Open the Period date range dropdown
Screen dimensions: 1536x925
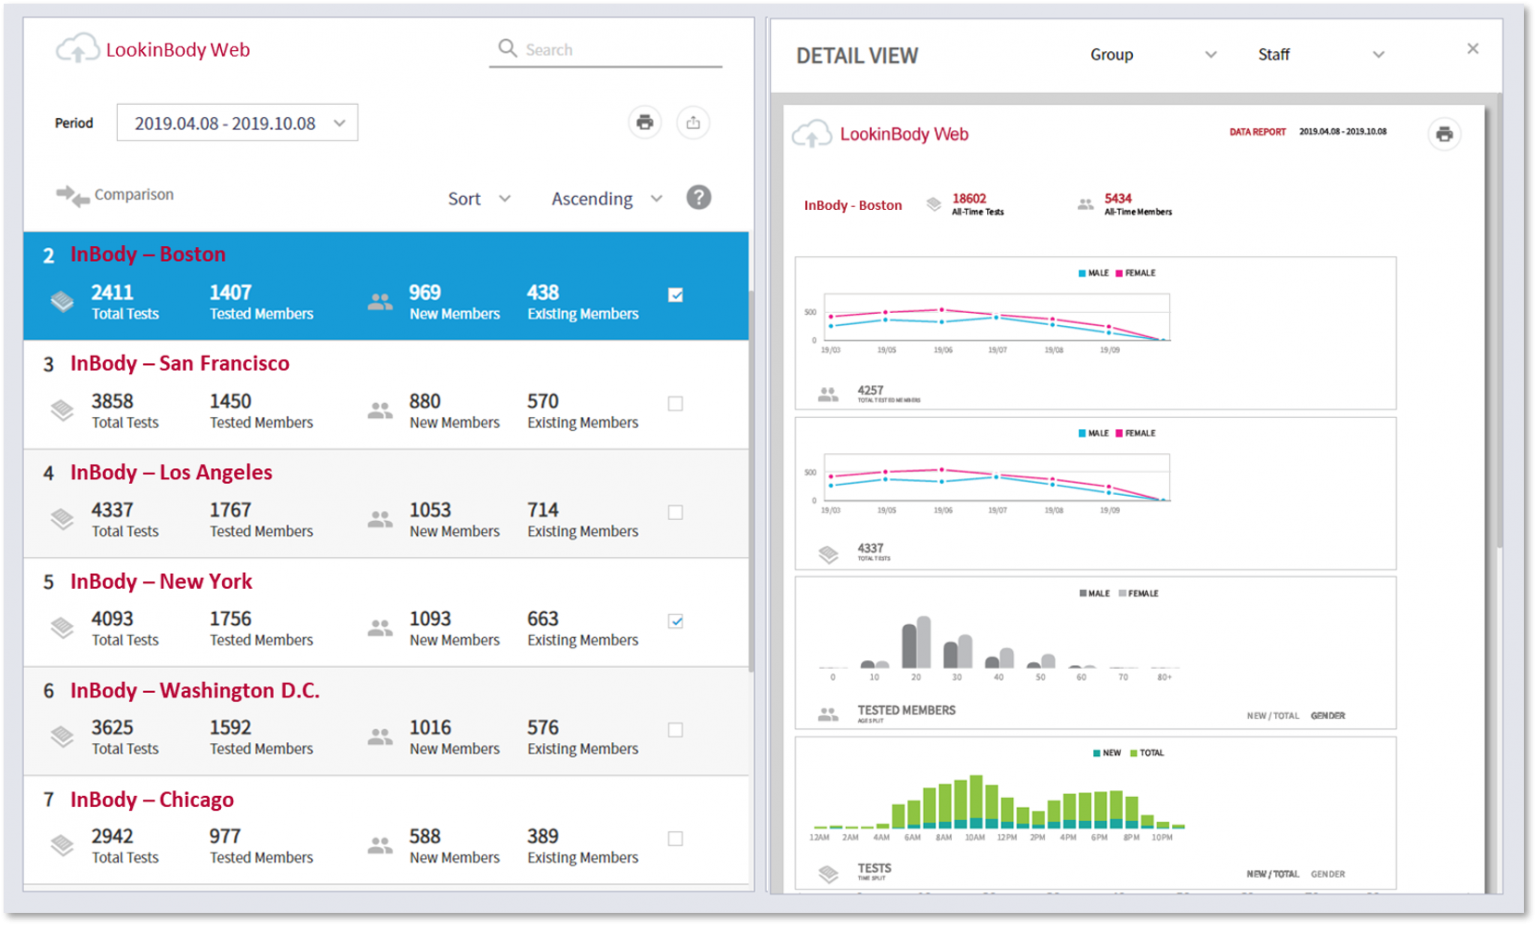tap(237, 122)
